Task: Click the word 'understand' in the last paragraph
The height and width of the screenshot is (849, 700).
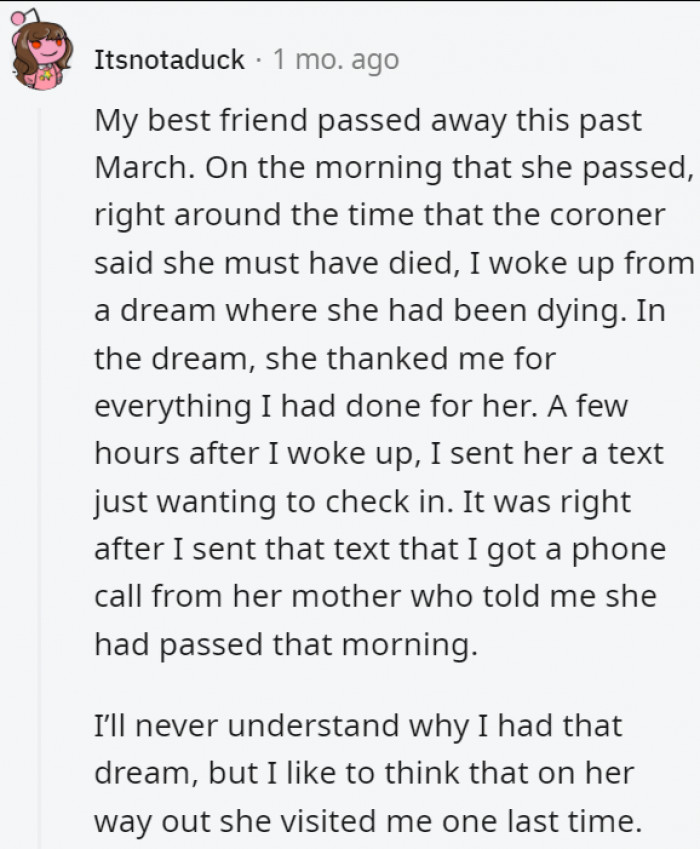Action: (x=313, y=726)
